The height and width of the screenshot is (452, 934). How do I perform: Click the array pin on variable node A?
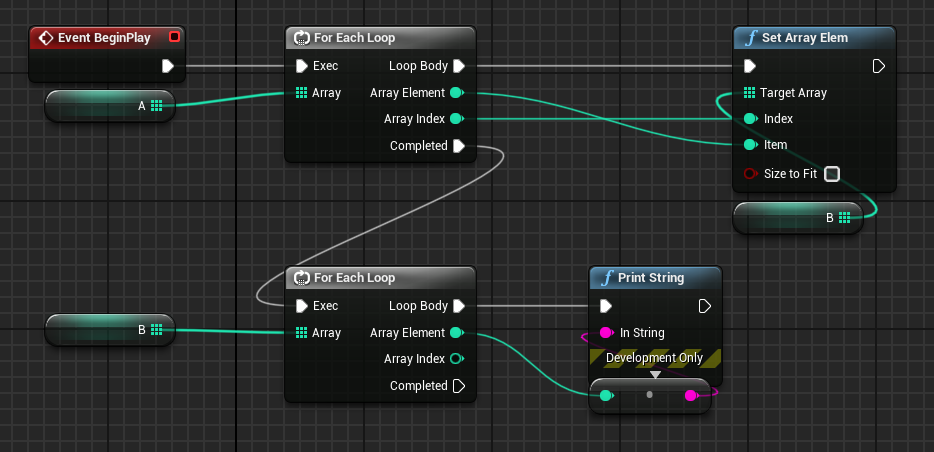[157, 106]
